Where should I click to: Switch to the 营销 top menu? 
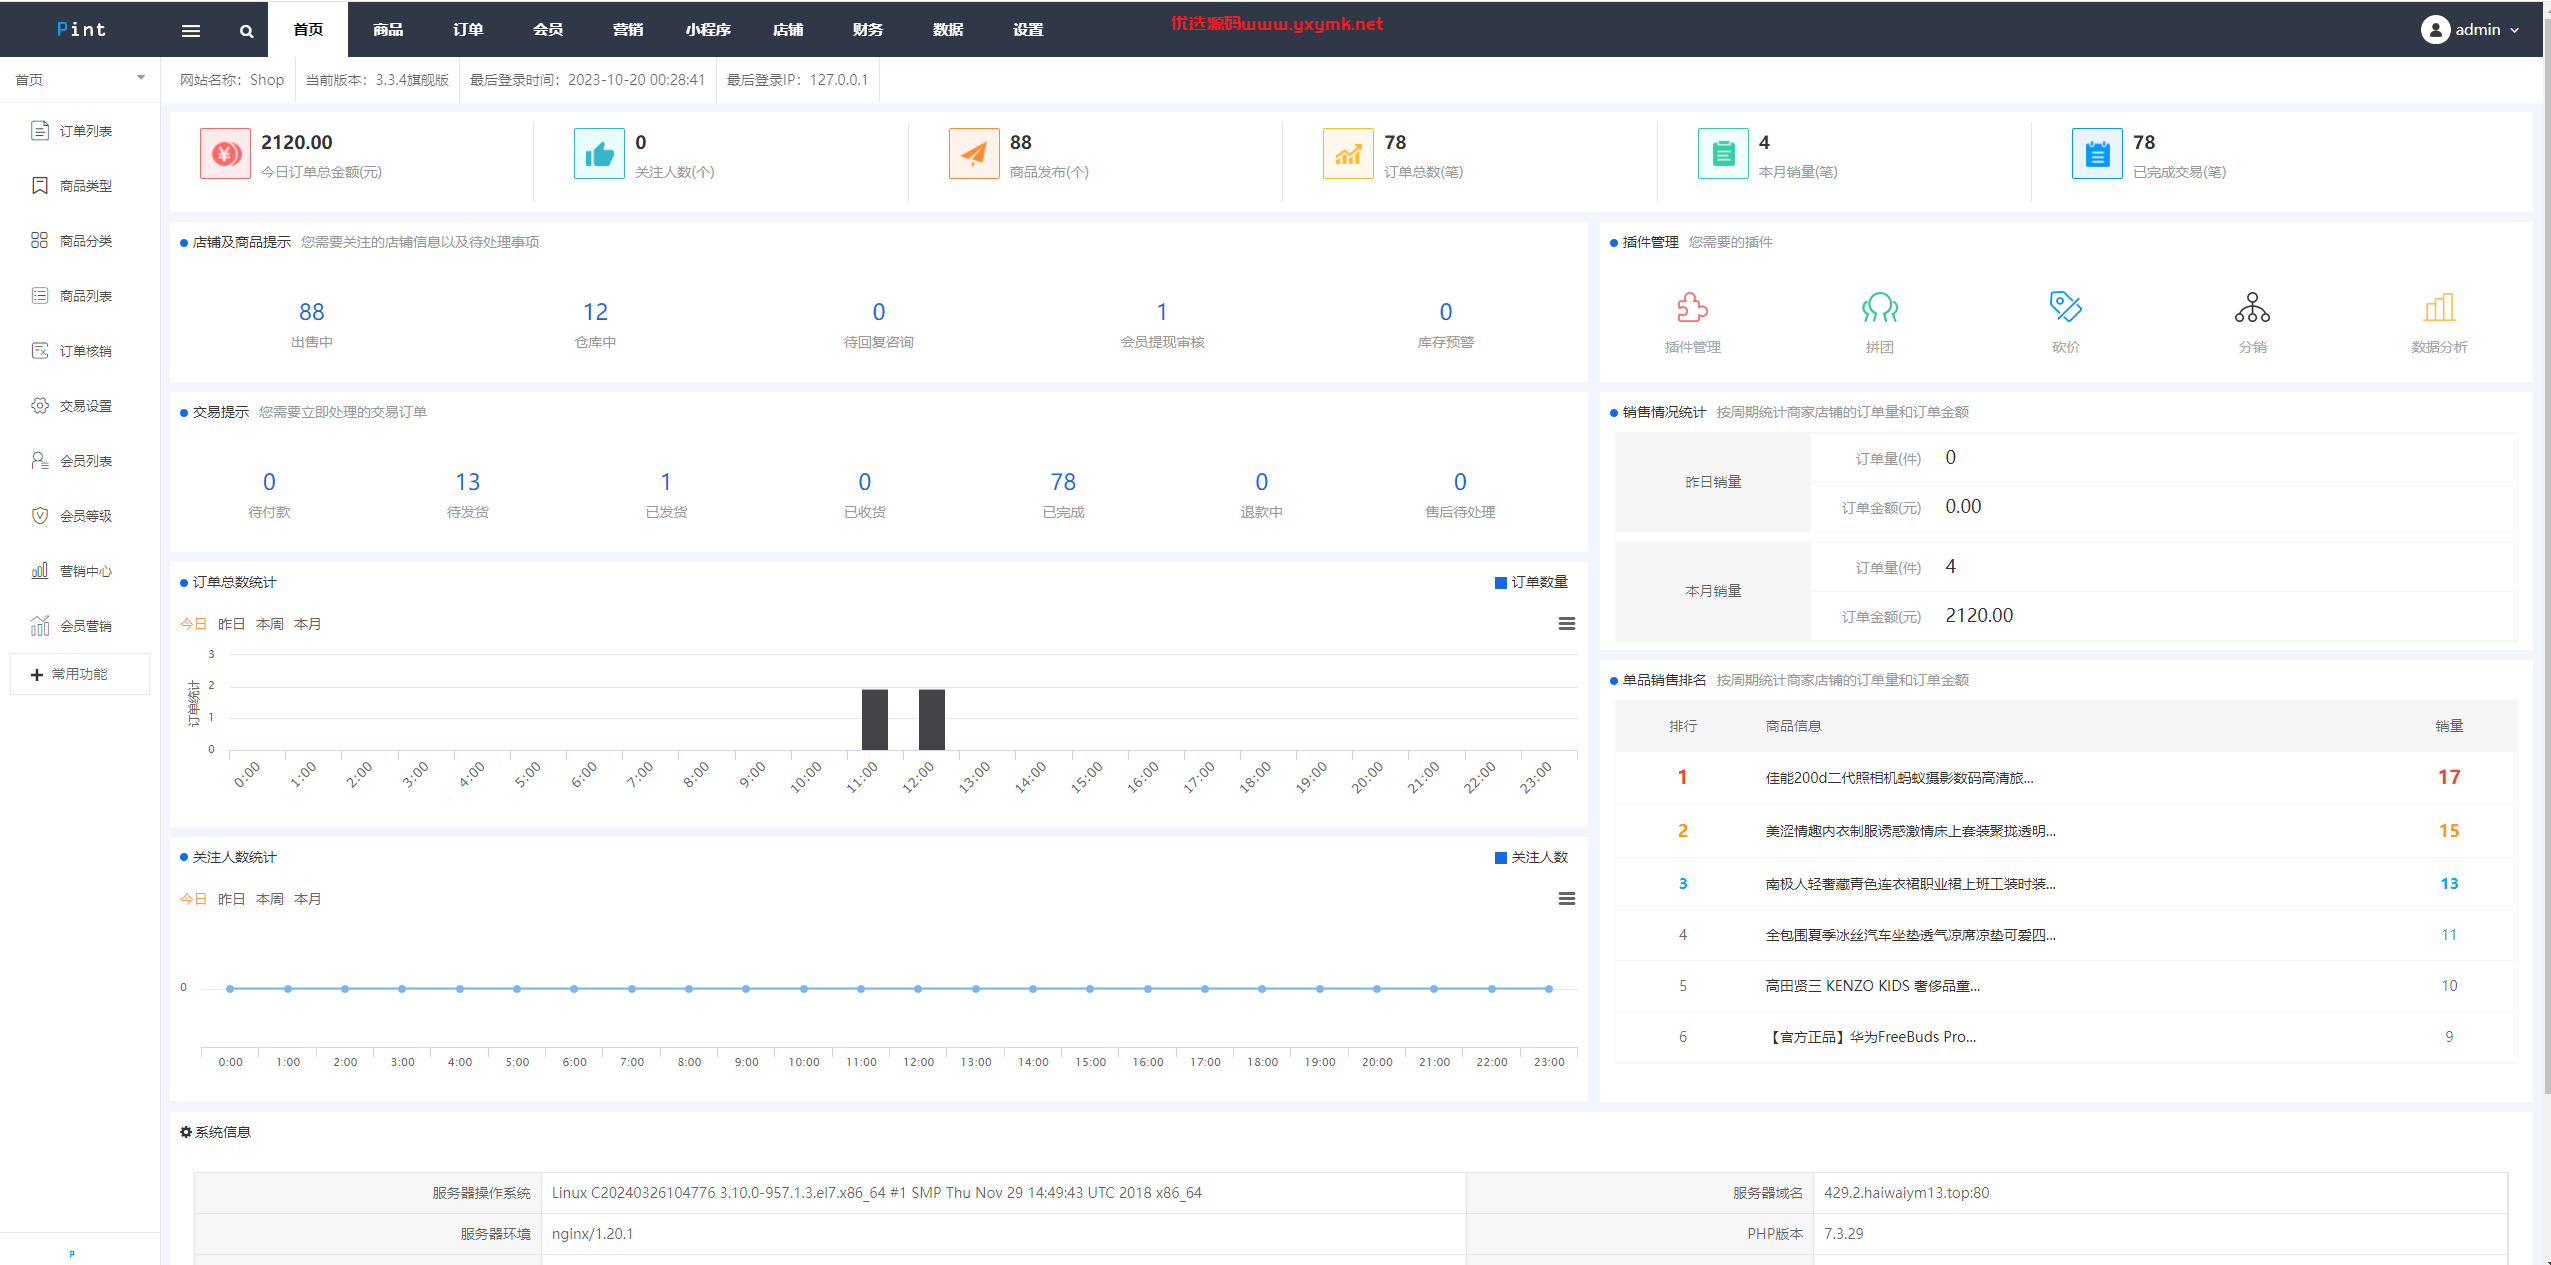[628, 30]
